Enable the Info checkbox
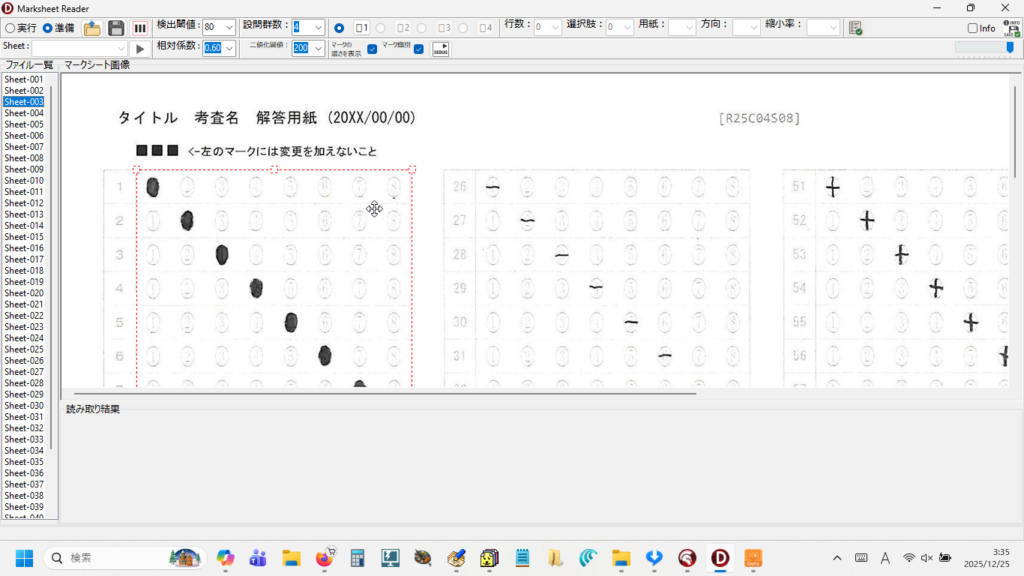The image size is (1024, 576). click(972, 28)
